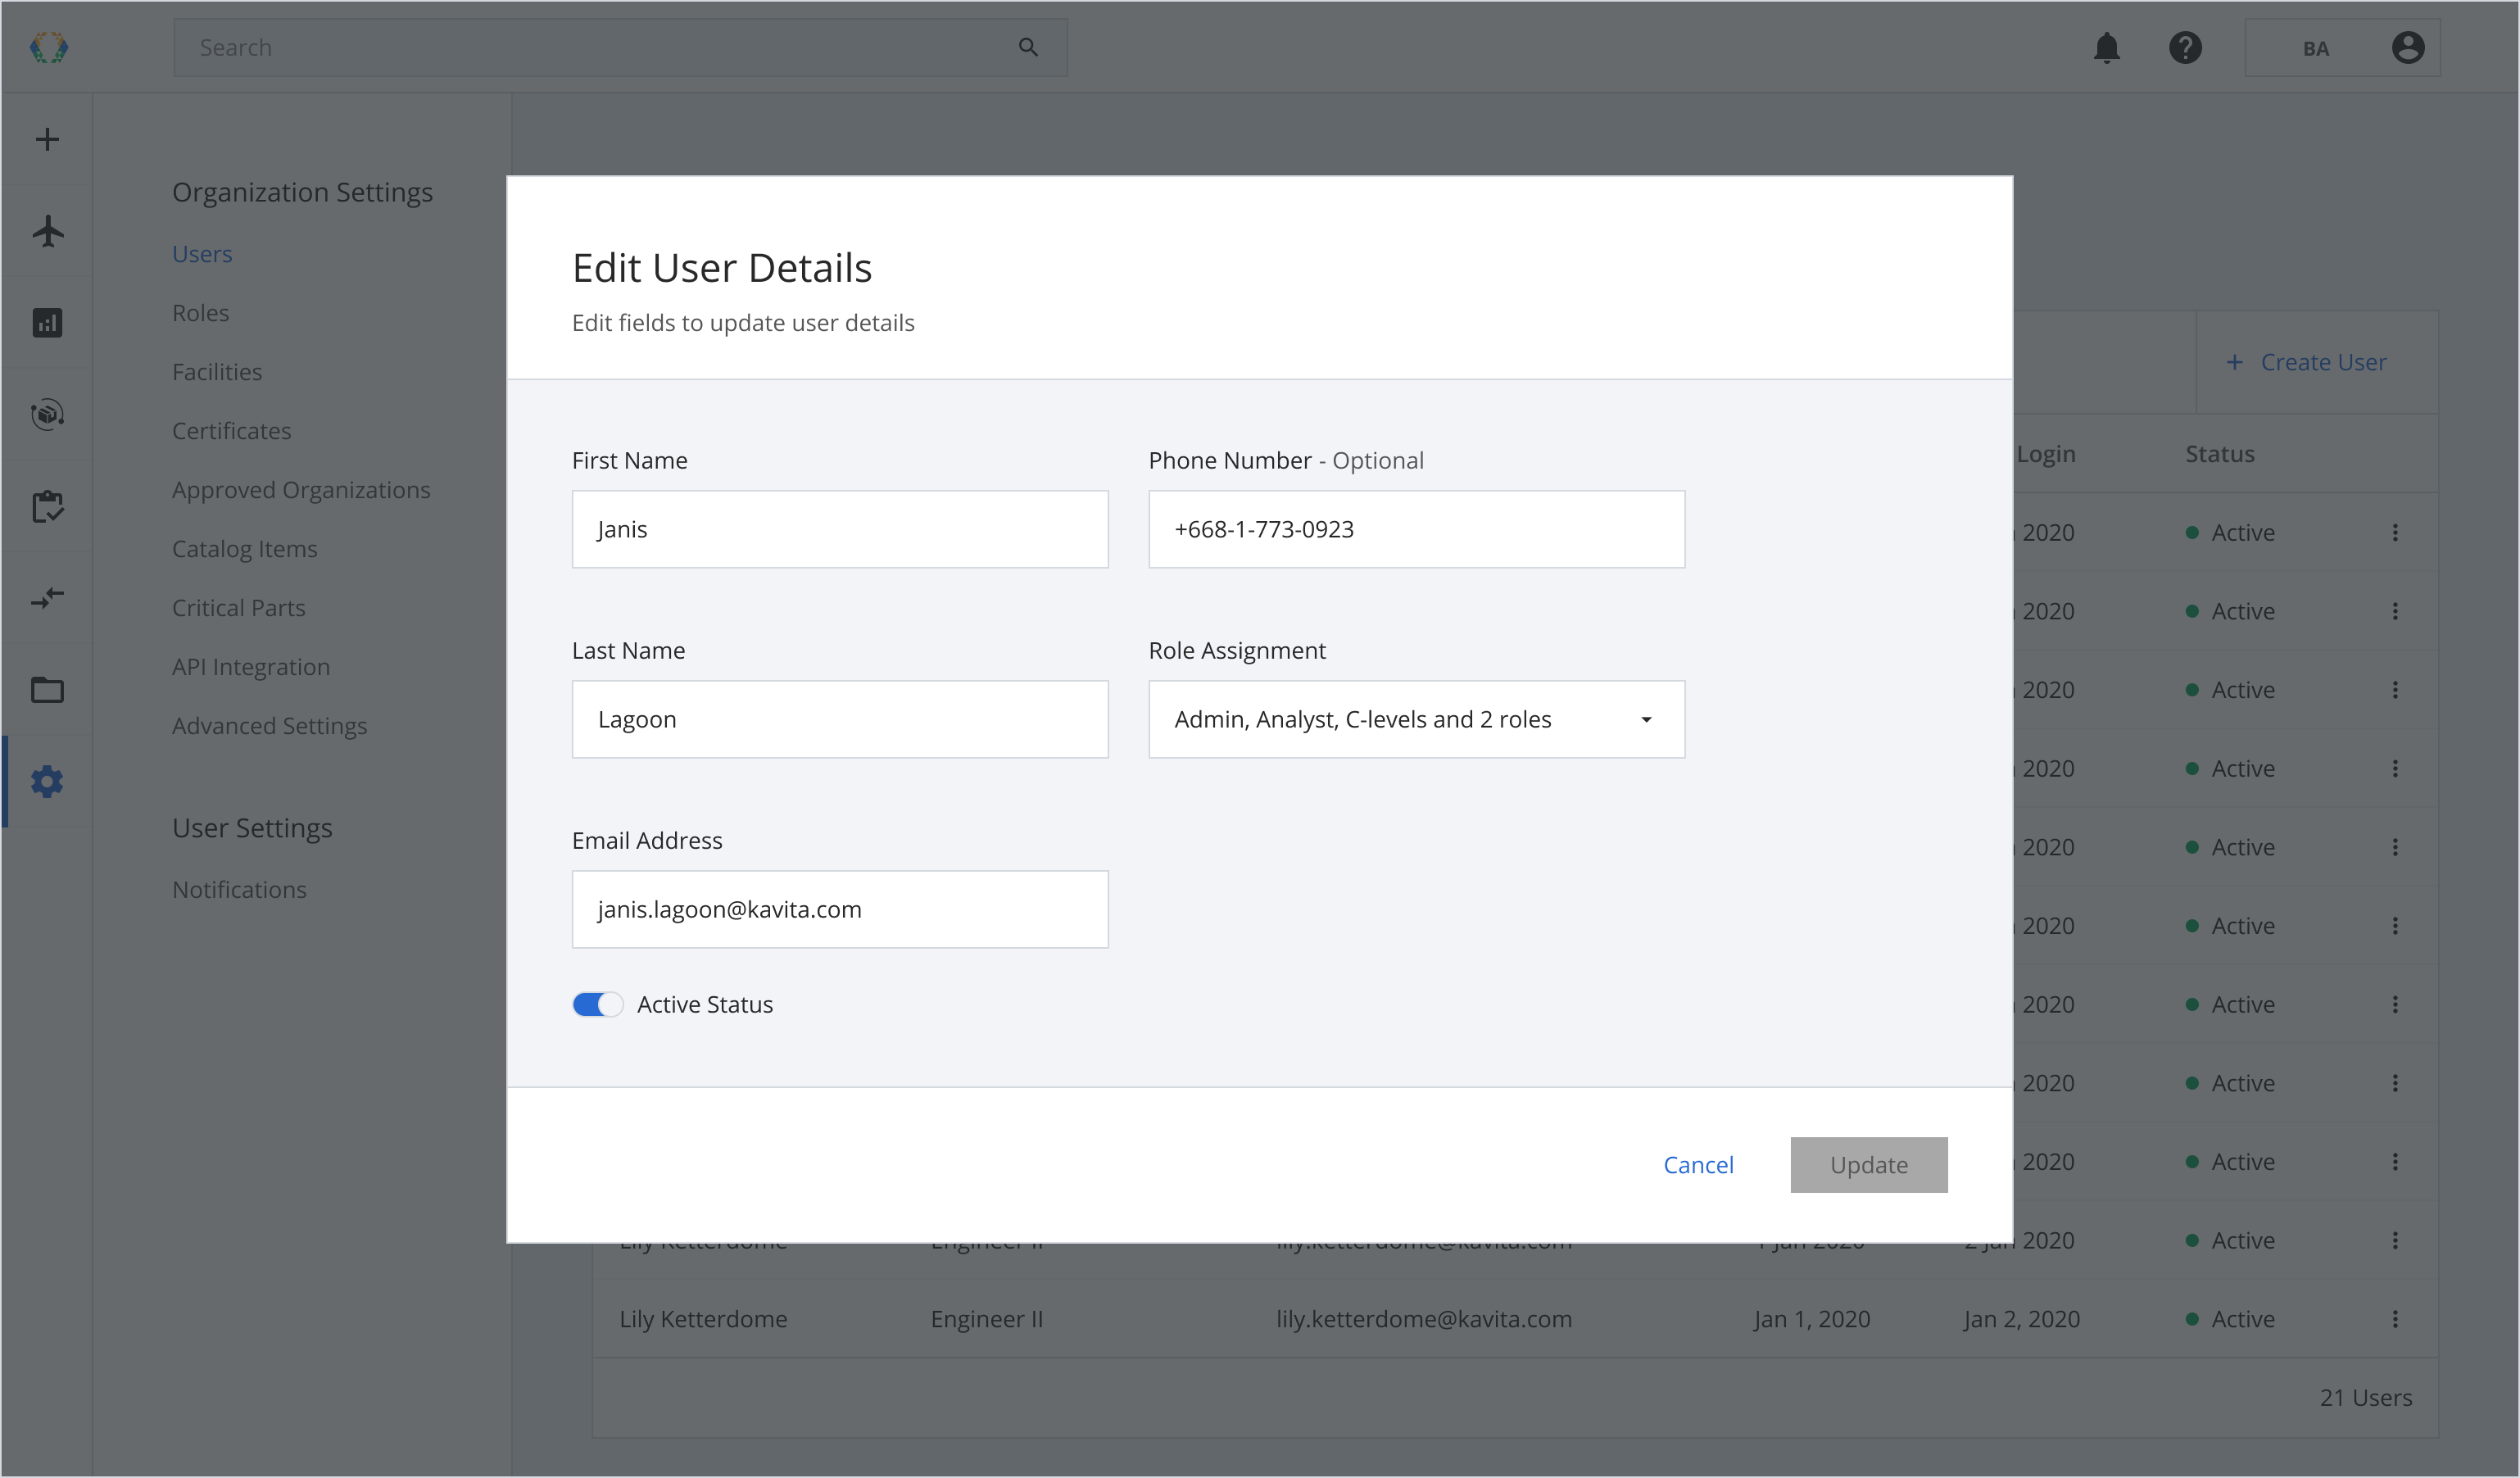Click the plus icon in left sidebar

coord(47,139)
